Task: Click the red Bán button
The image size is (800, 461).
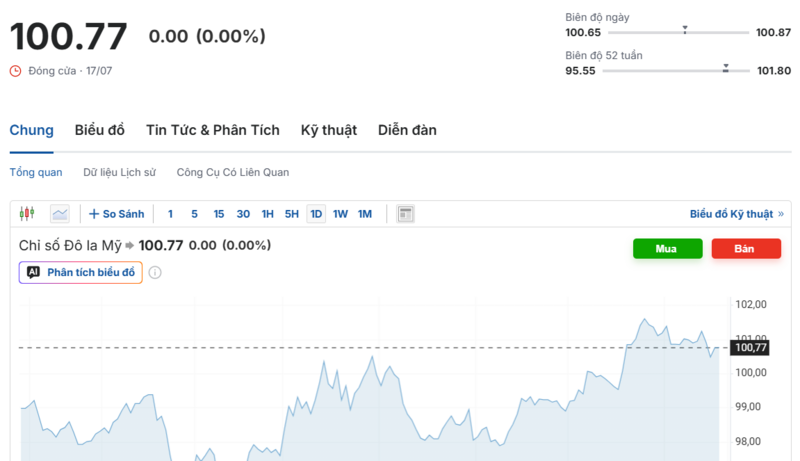Action: coord(746,249)
